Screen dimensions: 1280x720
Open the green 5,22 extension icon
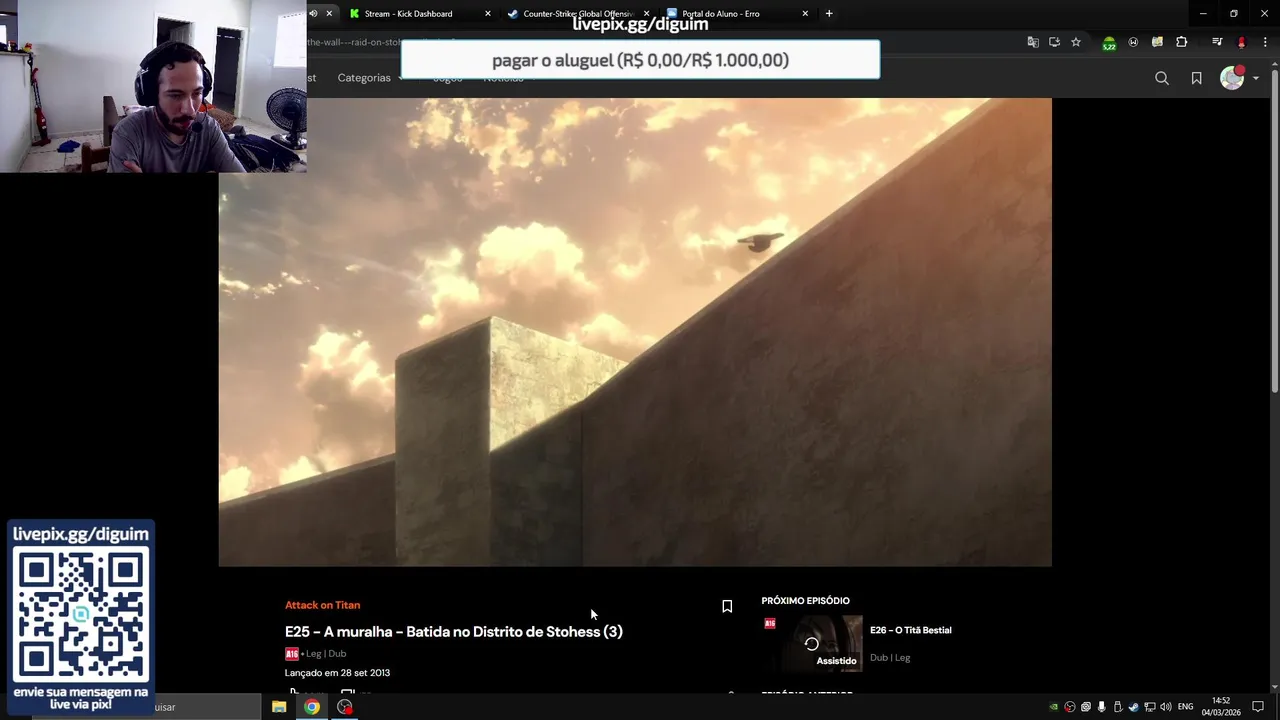[x=1109, y=43]
